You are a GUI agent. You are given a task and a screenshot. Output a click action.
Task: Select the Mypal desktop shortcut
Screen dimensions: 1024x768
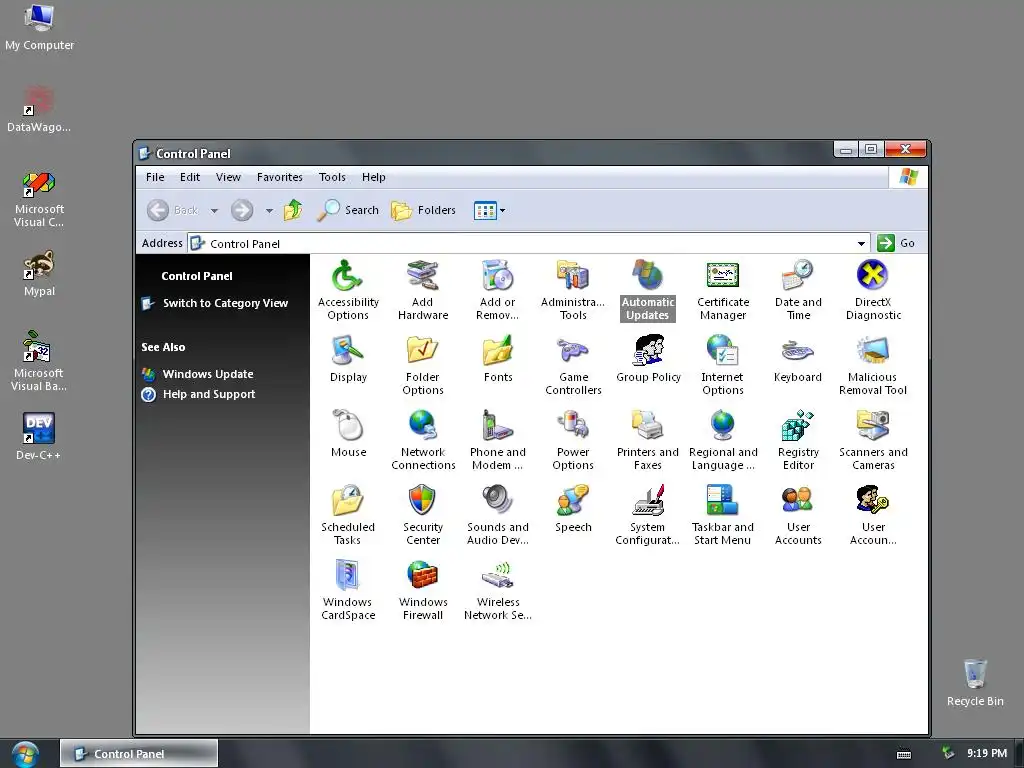(39, 274)
